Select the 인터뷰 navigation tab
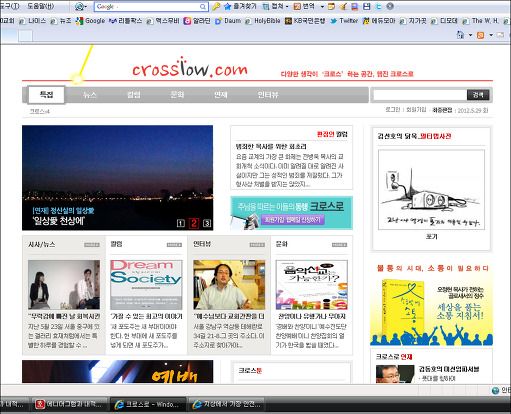 [x=268, y=95]
